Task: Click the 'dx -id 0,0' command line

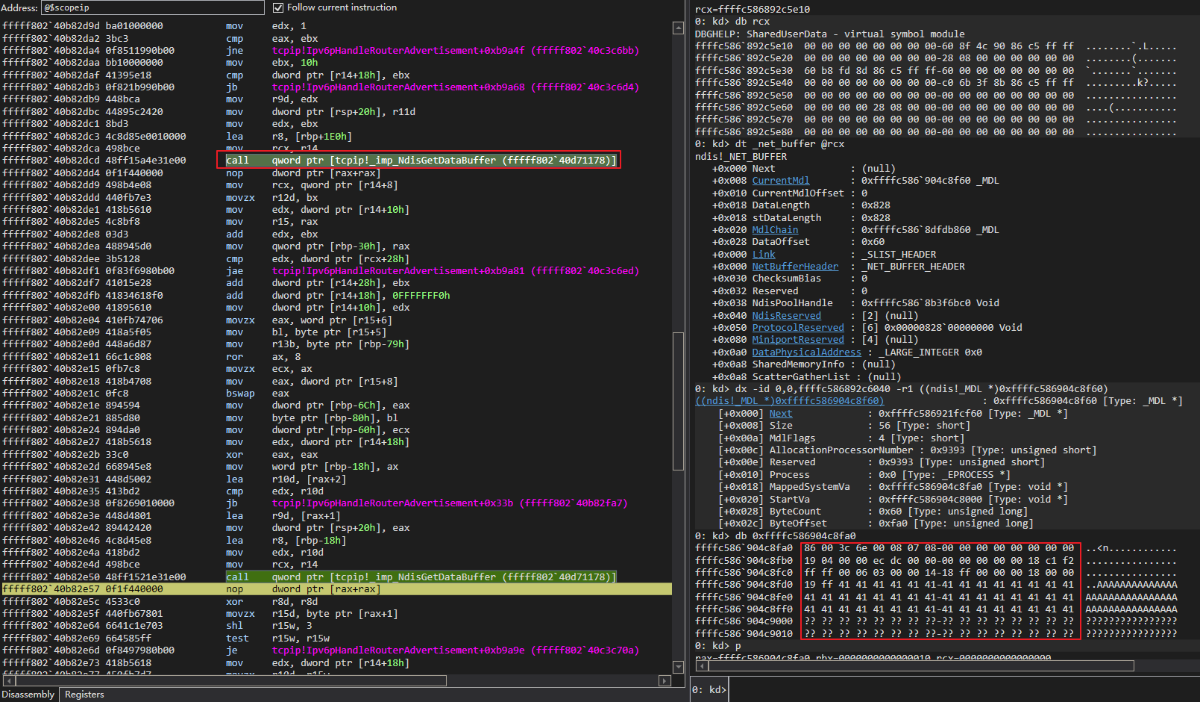Action: 900,389
